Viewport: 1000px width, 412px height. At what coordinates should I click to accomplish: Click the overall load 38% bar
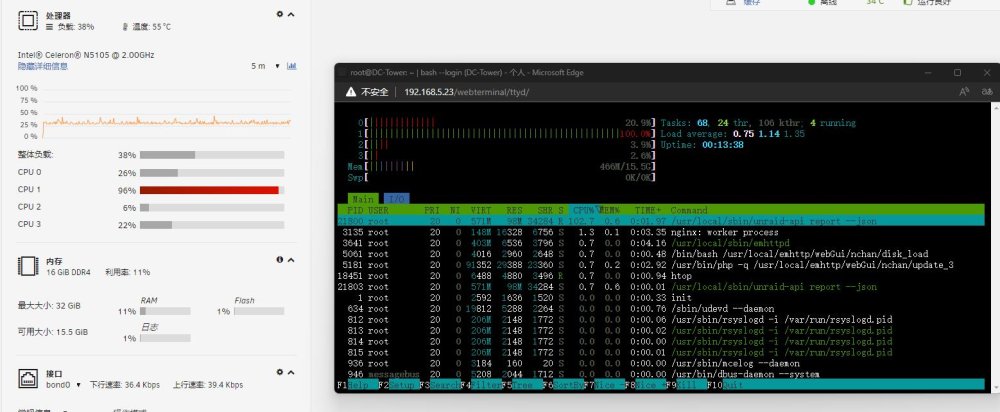click(x=212, y=155)
